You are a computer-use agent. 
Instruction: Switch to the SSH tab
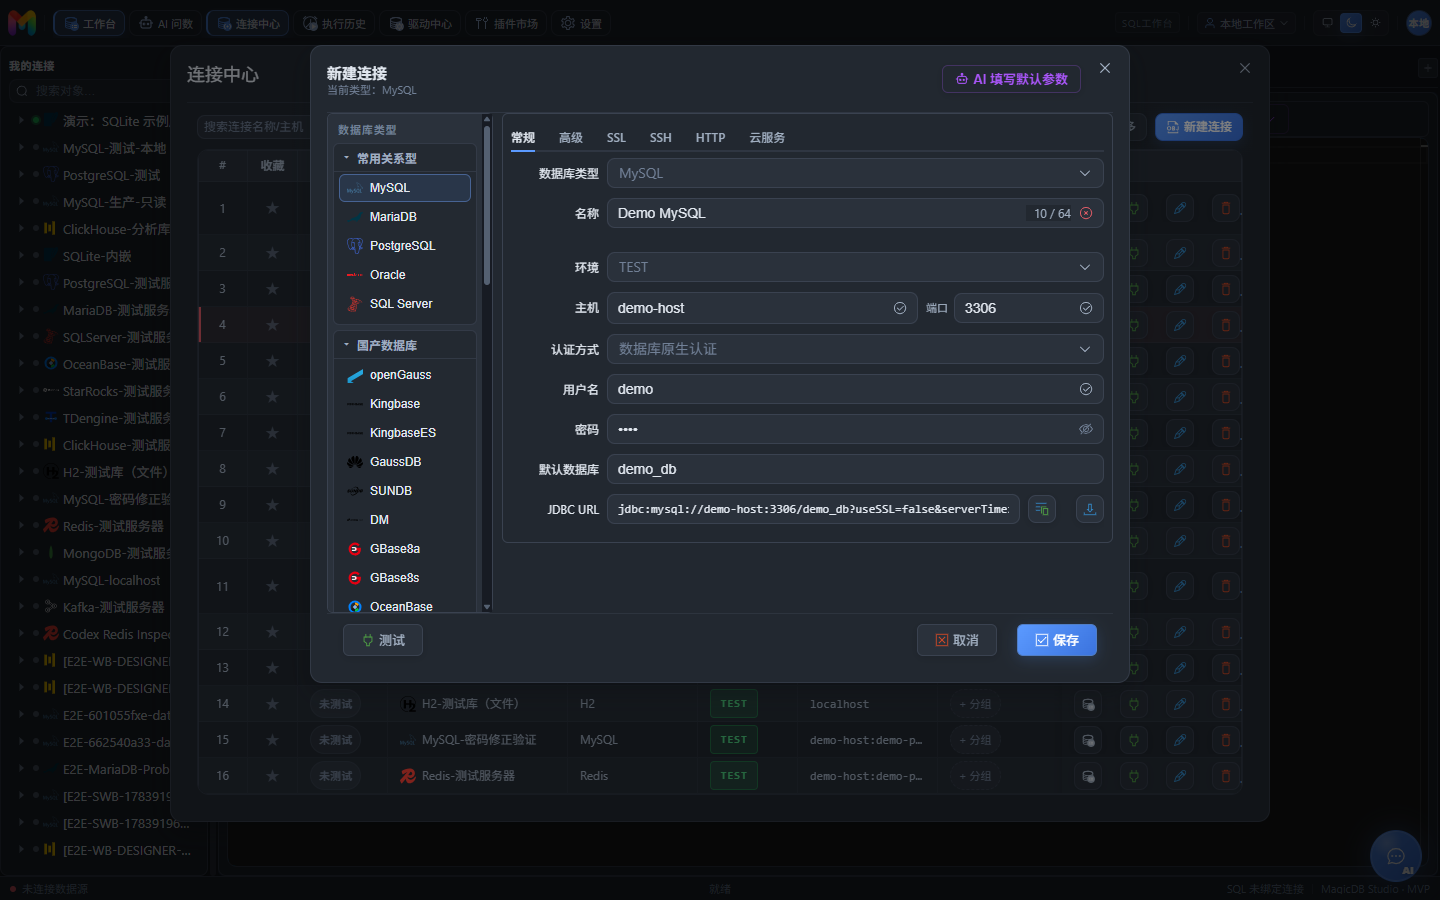[661, 138]
